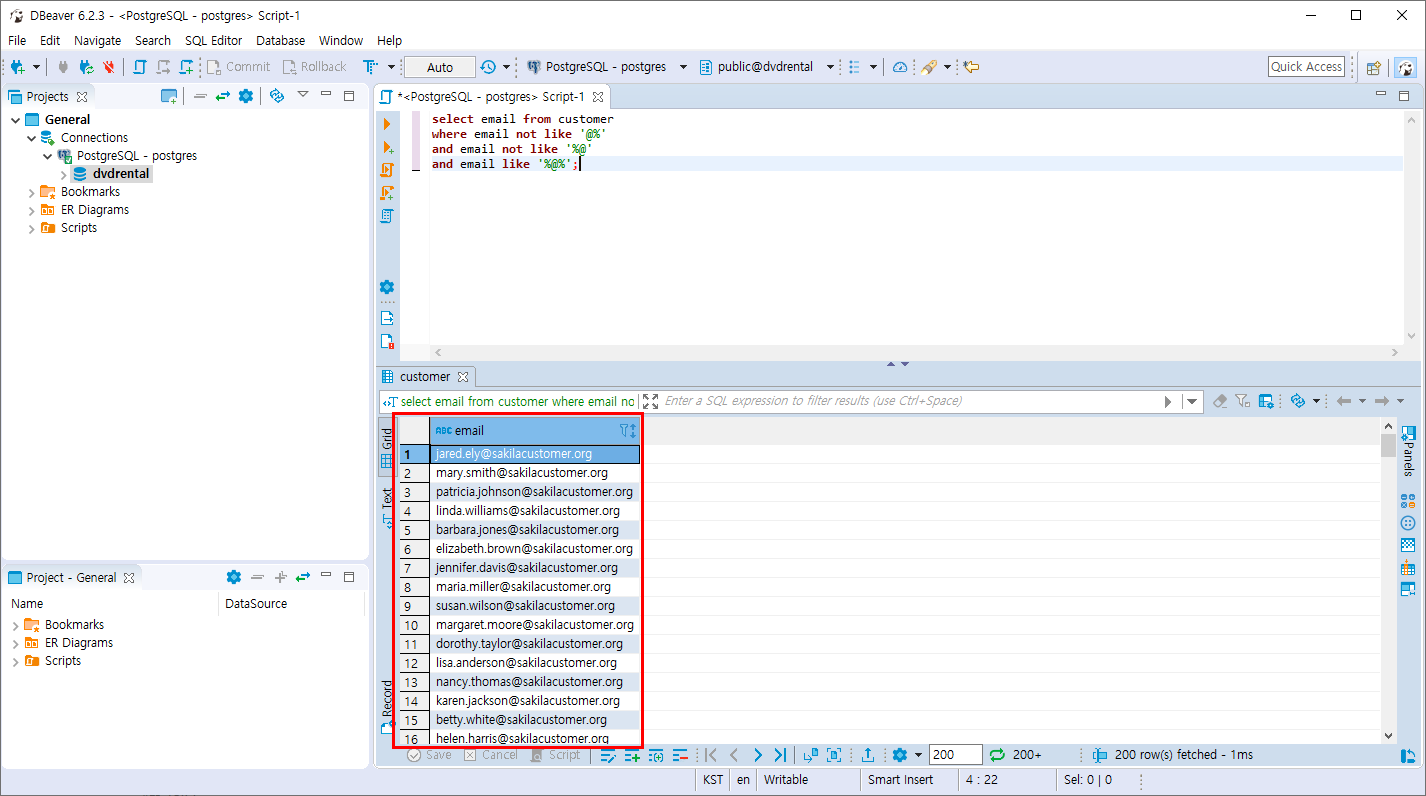Select the customer results tab
Viewport: 1426px width, 796px height.
click(x=425, y=377)
